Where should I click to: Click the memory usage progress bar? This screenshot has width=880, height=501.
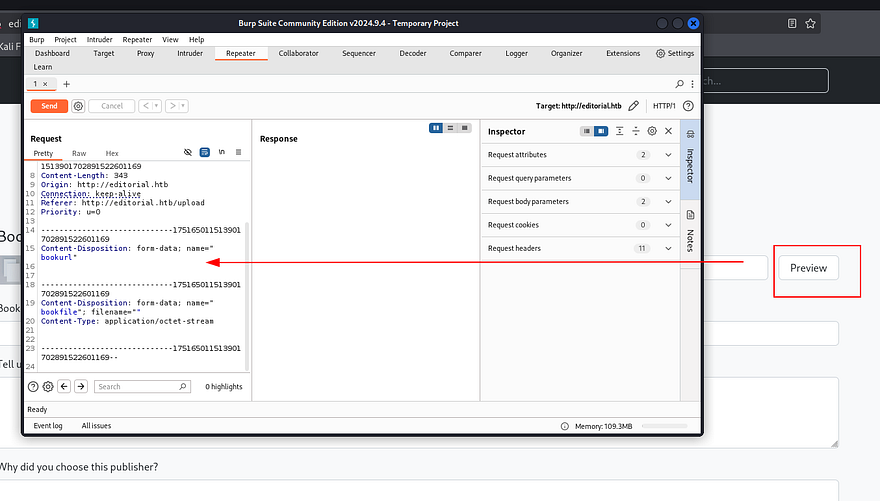coord(664,426)
